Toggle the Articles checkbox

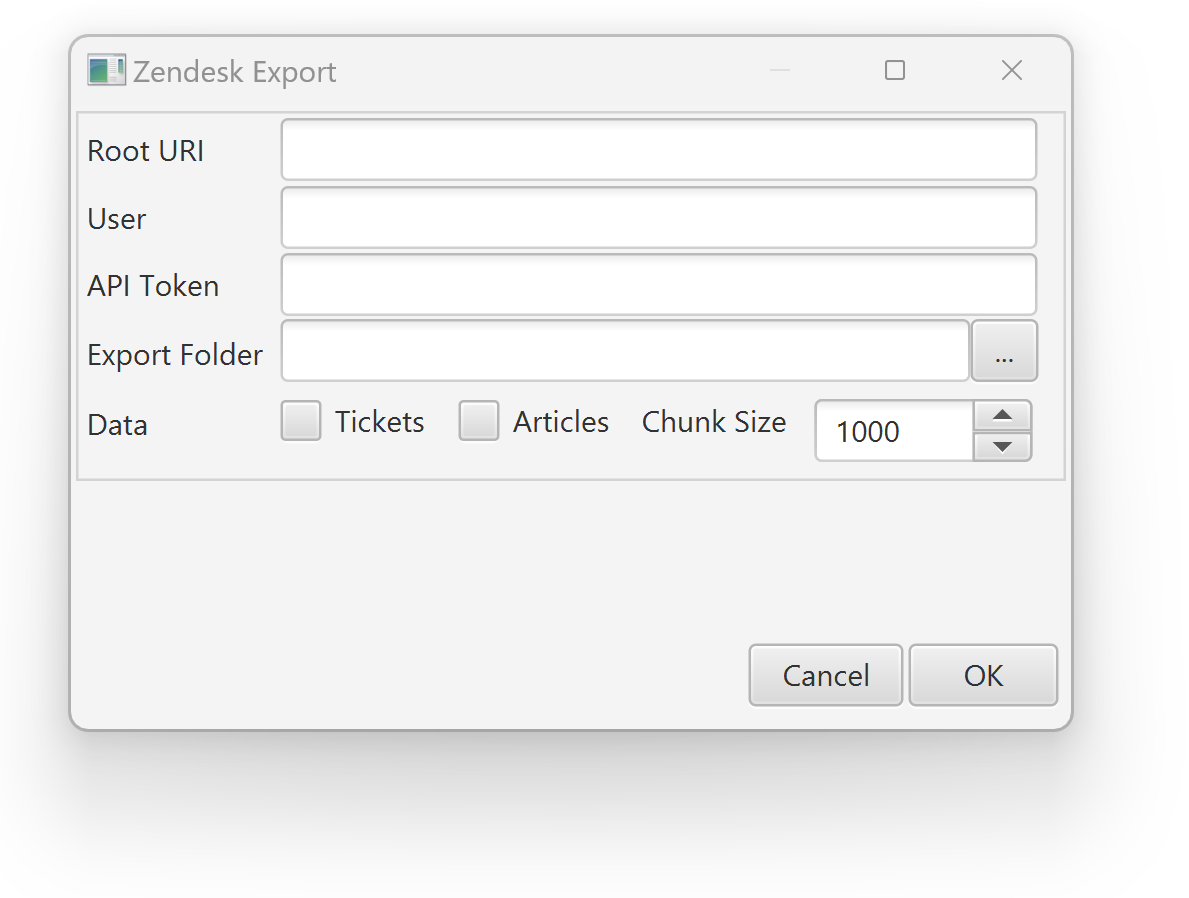478,421
